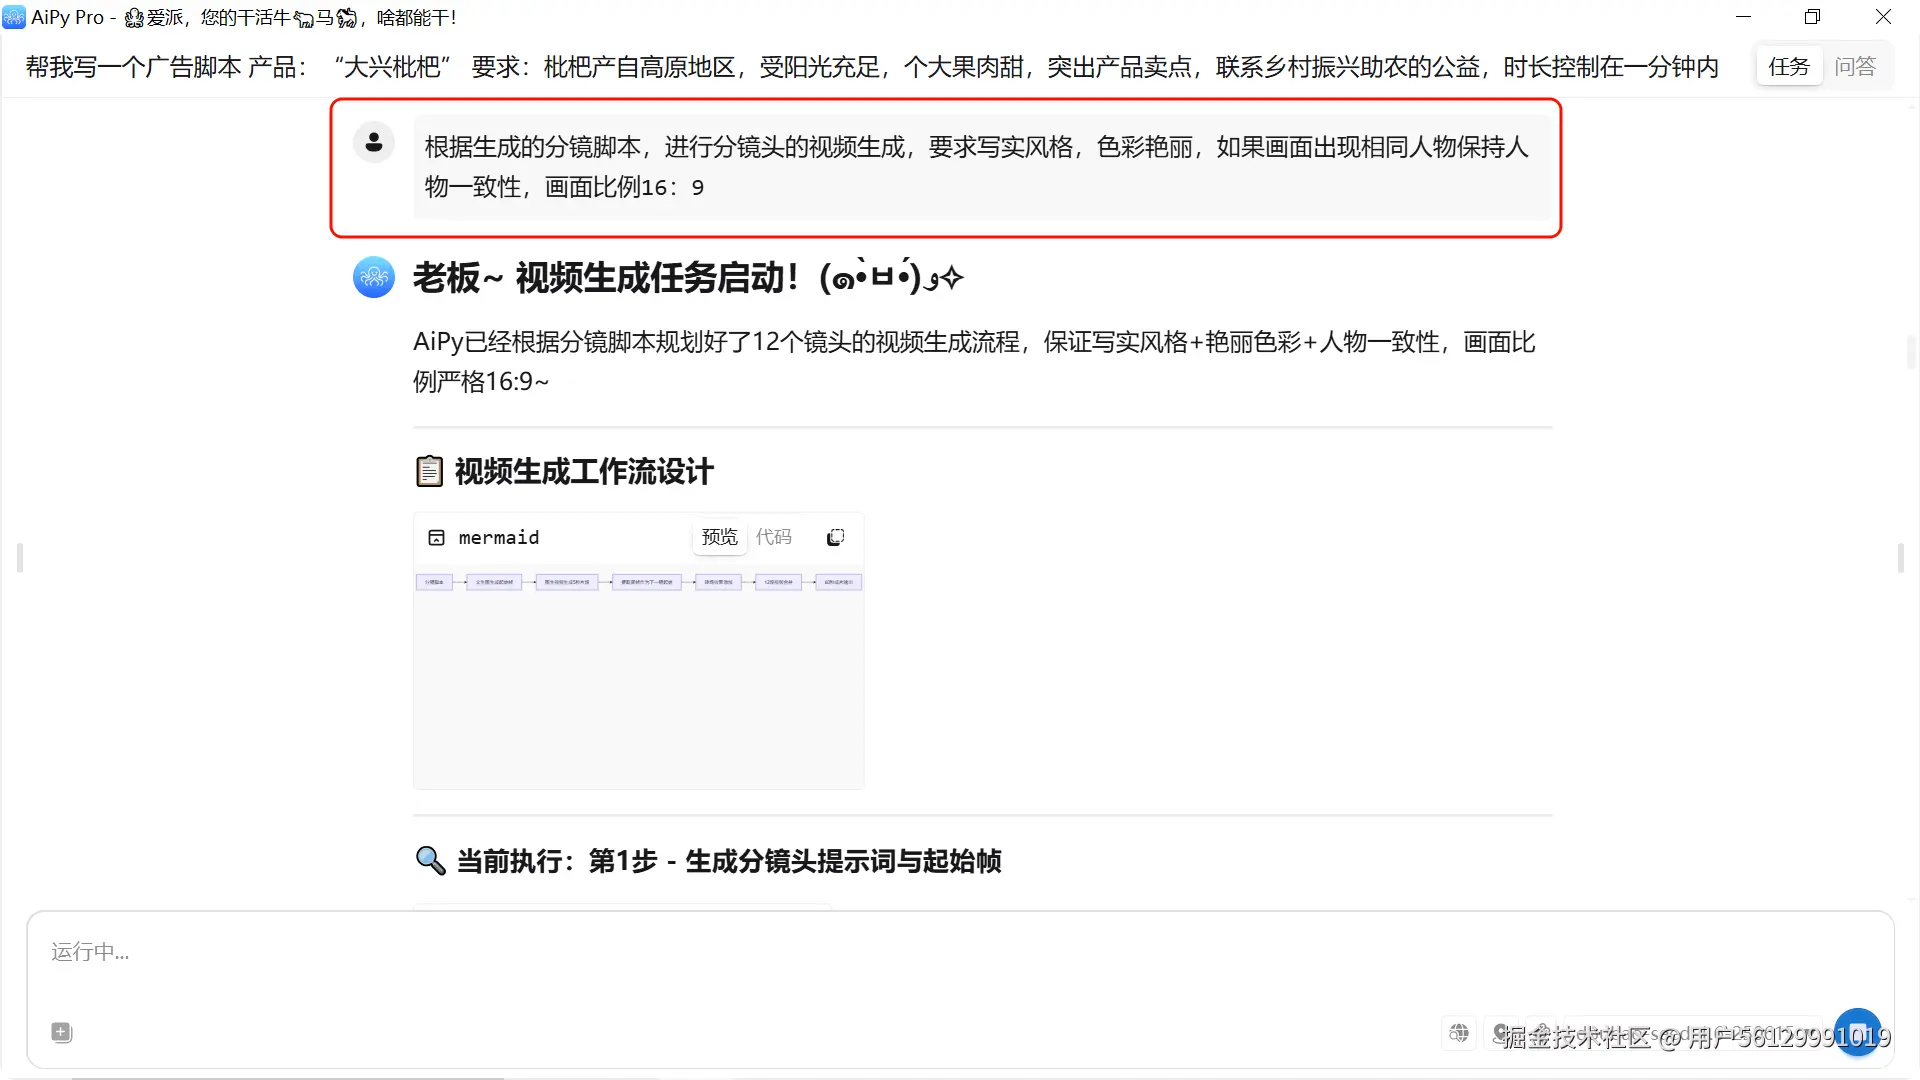The width and height of the screenshot is (1920, 1080).
Task: Click the AiPy Pro app logo
Action: (14, 17)
